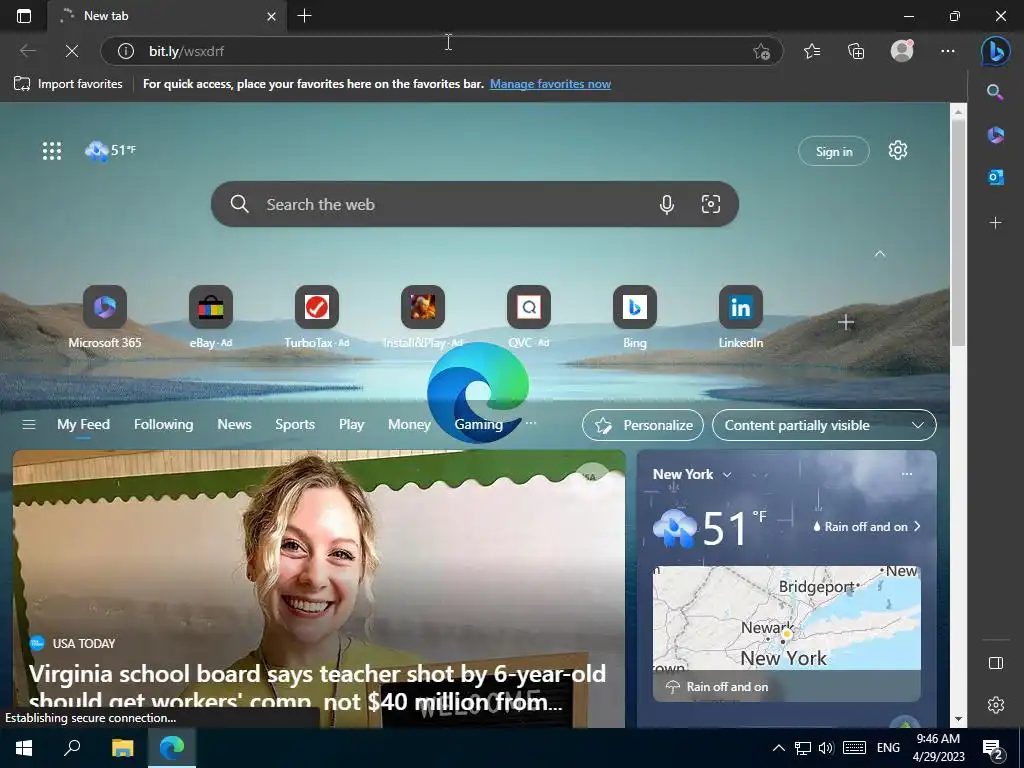The width and height of the screenshot is (1024, 768).
Task: Open the LinkedIn quick link tile
Action: pos(741,316)
